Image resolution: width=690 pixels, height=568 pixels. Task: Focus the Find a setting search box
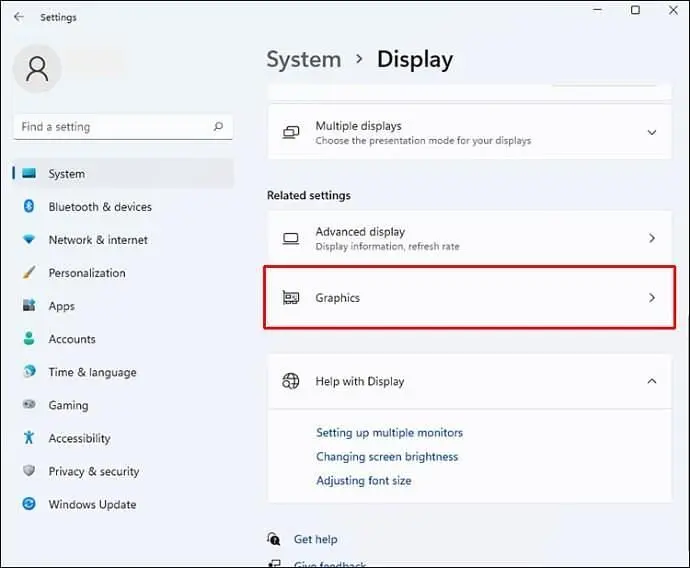(x=123, y=127)
